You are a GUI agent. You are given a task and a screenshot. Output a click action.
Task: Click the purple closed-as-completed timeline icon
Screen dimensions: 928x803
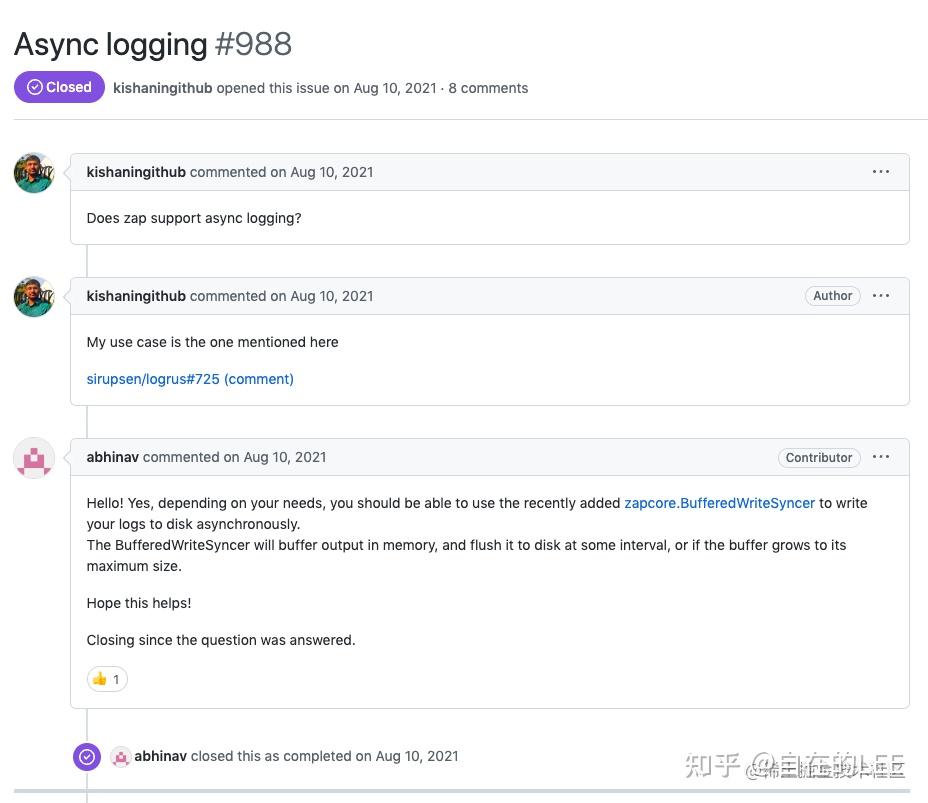pyautogui.click(x=87, y=757)
